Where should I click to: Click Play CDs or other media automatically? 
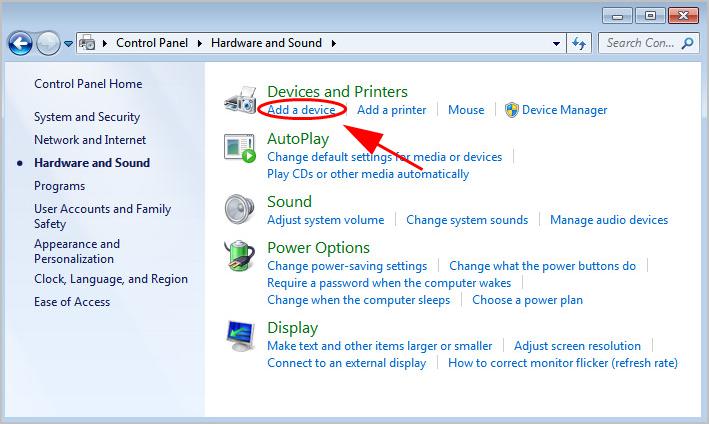tap(368, 174)
